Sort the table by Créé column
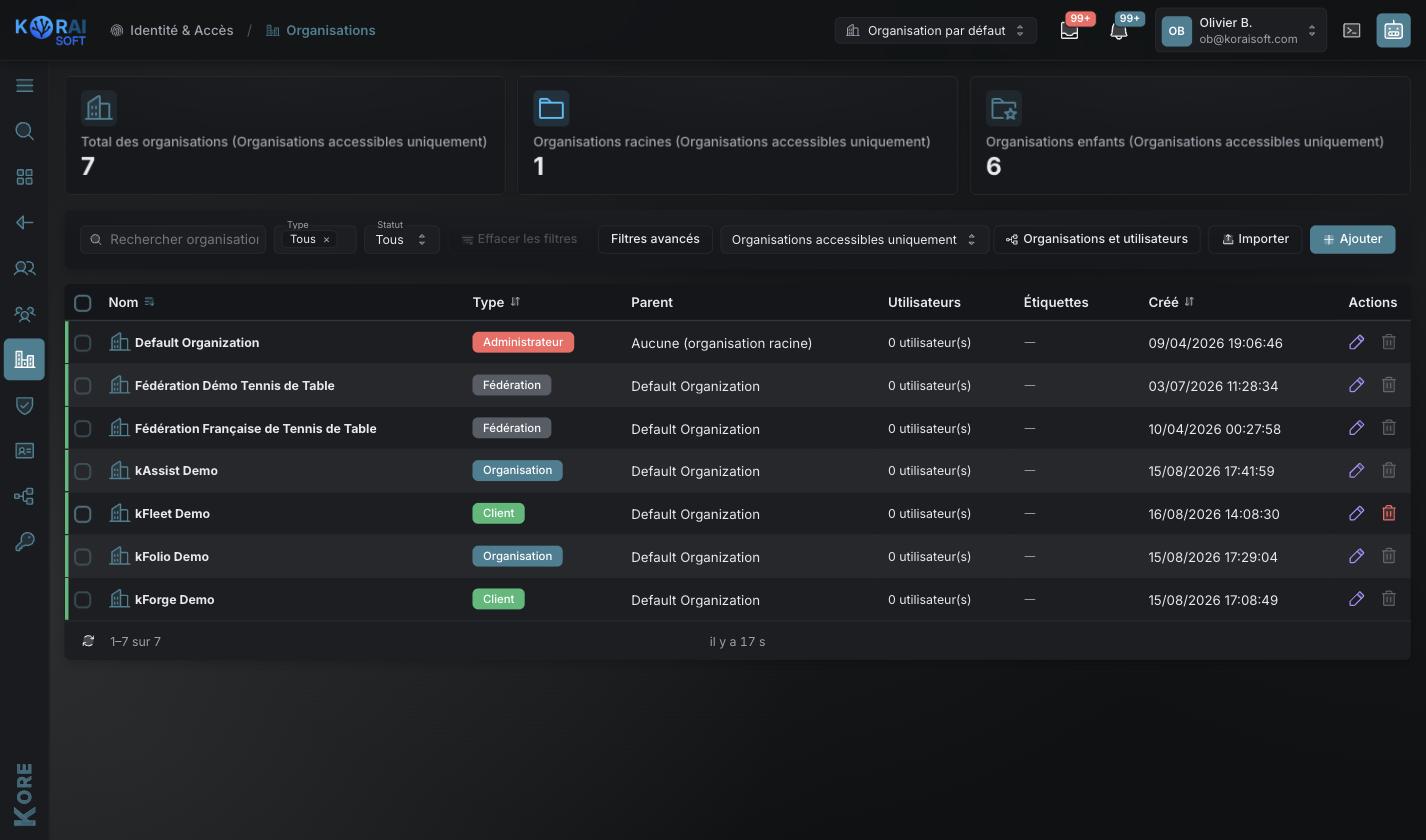This screenshot has width=1426, height=840. [1171, 302]
